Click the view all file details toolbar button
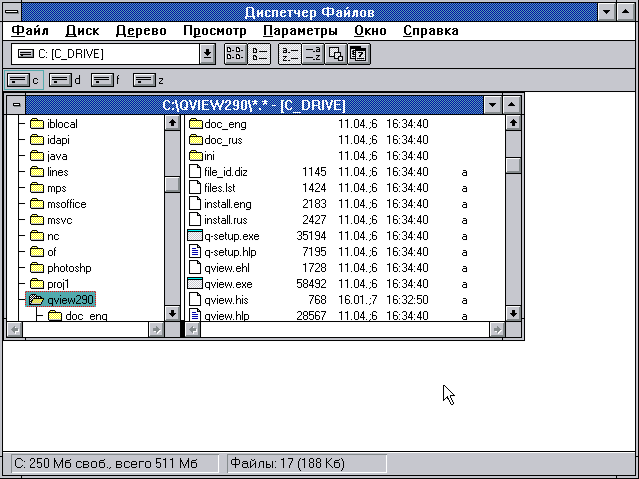 [258, 54]
